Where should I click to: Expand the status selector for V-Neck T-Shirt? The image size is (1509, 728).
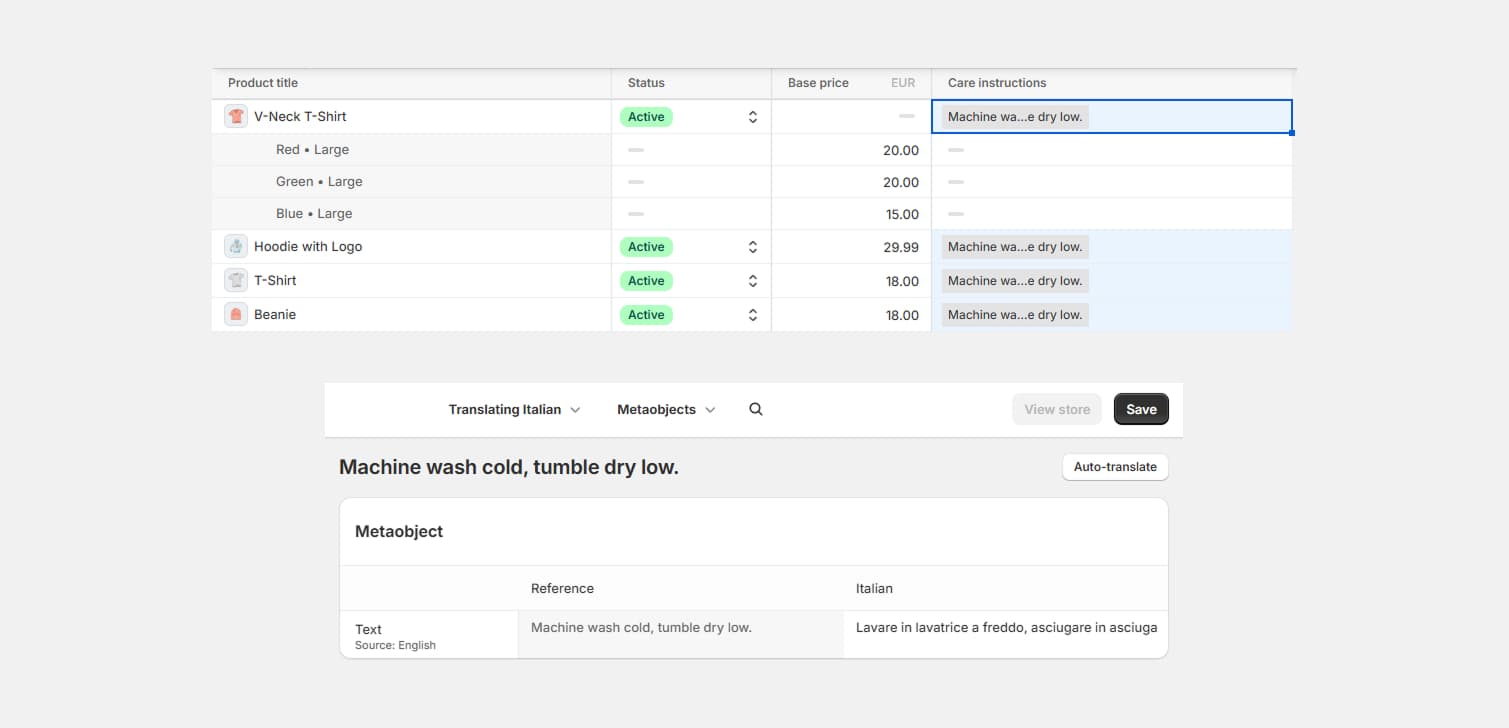click(753, 116)
